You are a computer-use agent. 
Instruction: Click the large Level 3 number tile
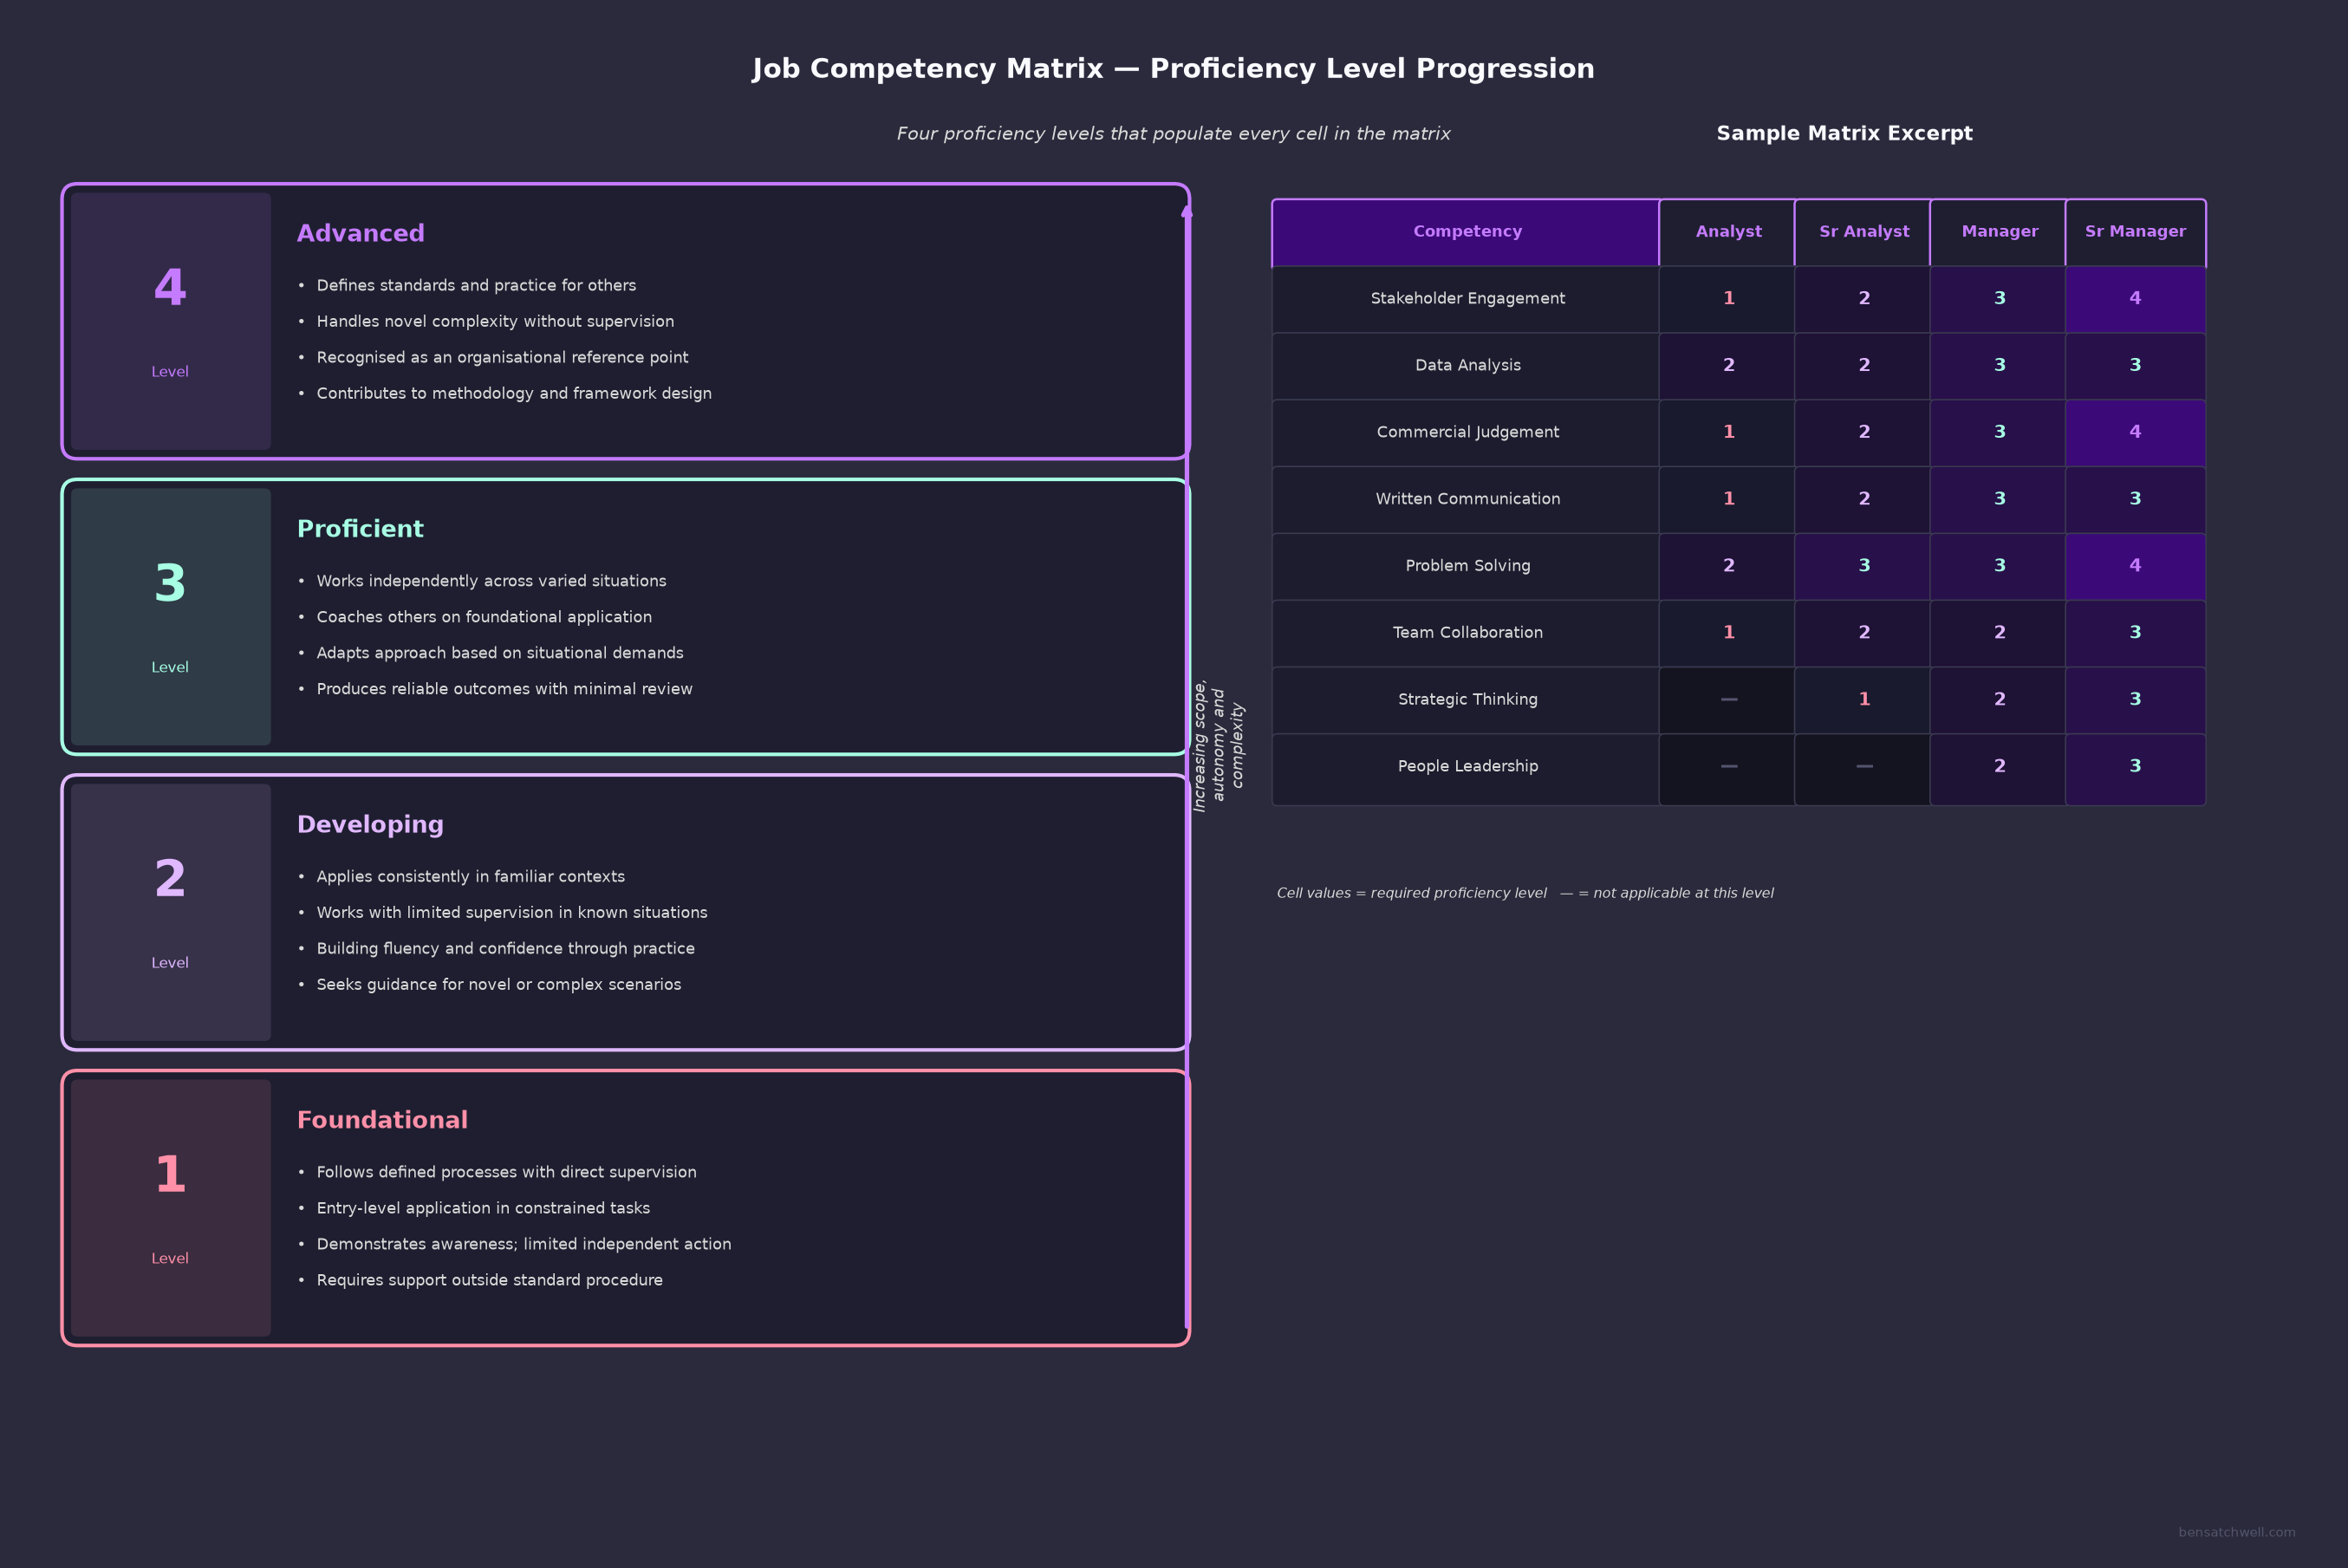click(x=171, y=617)
